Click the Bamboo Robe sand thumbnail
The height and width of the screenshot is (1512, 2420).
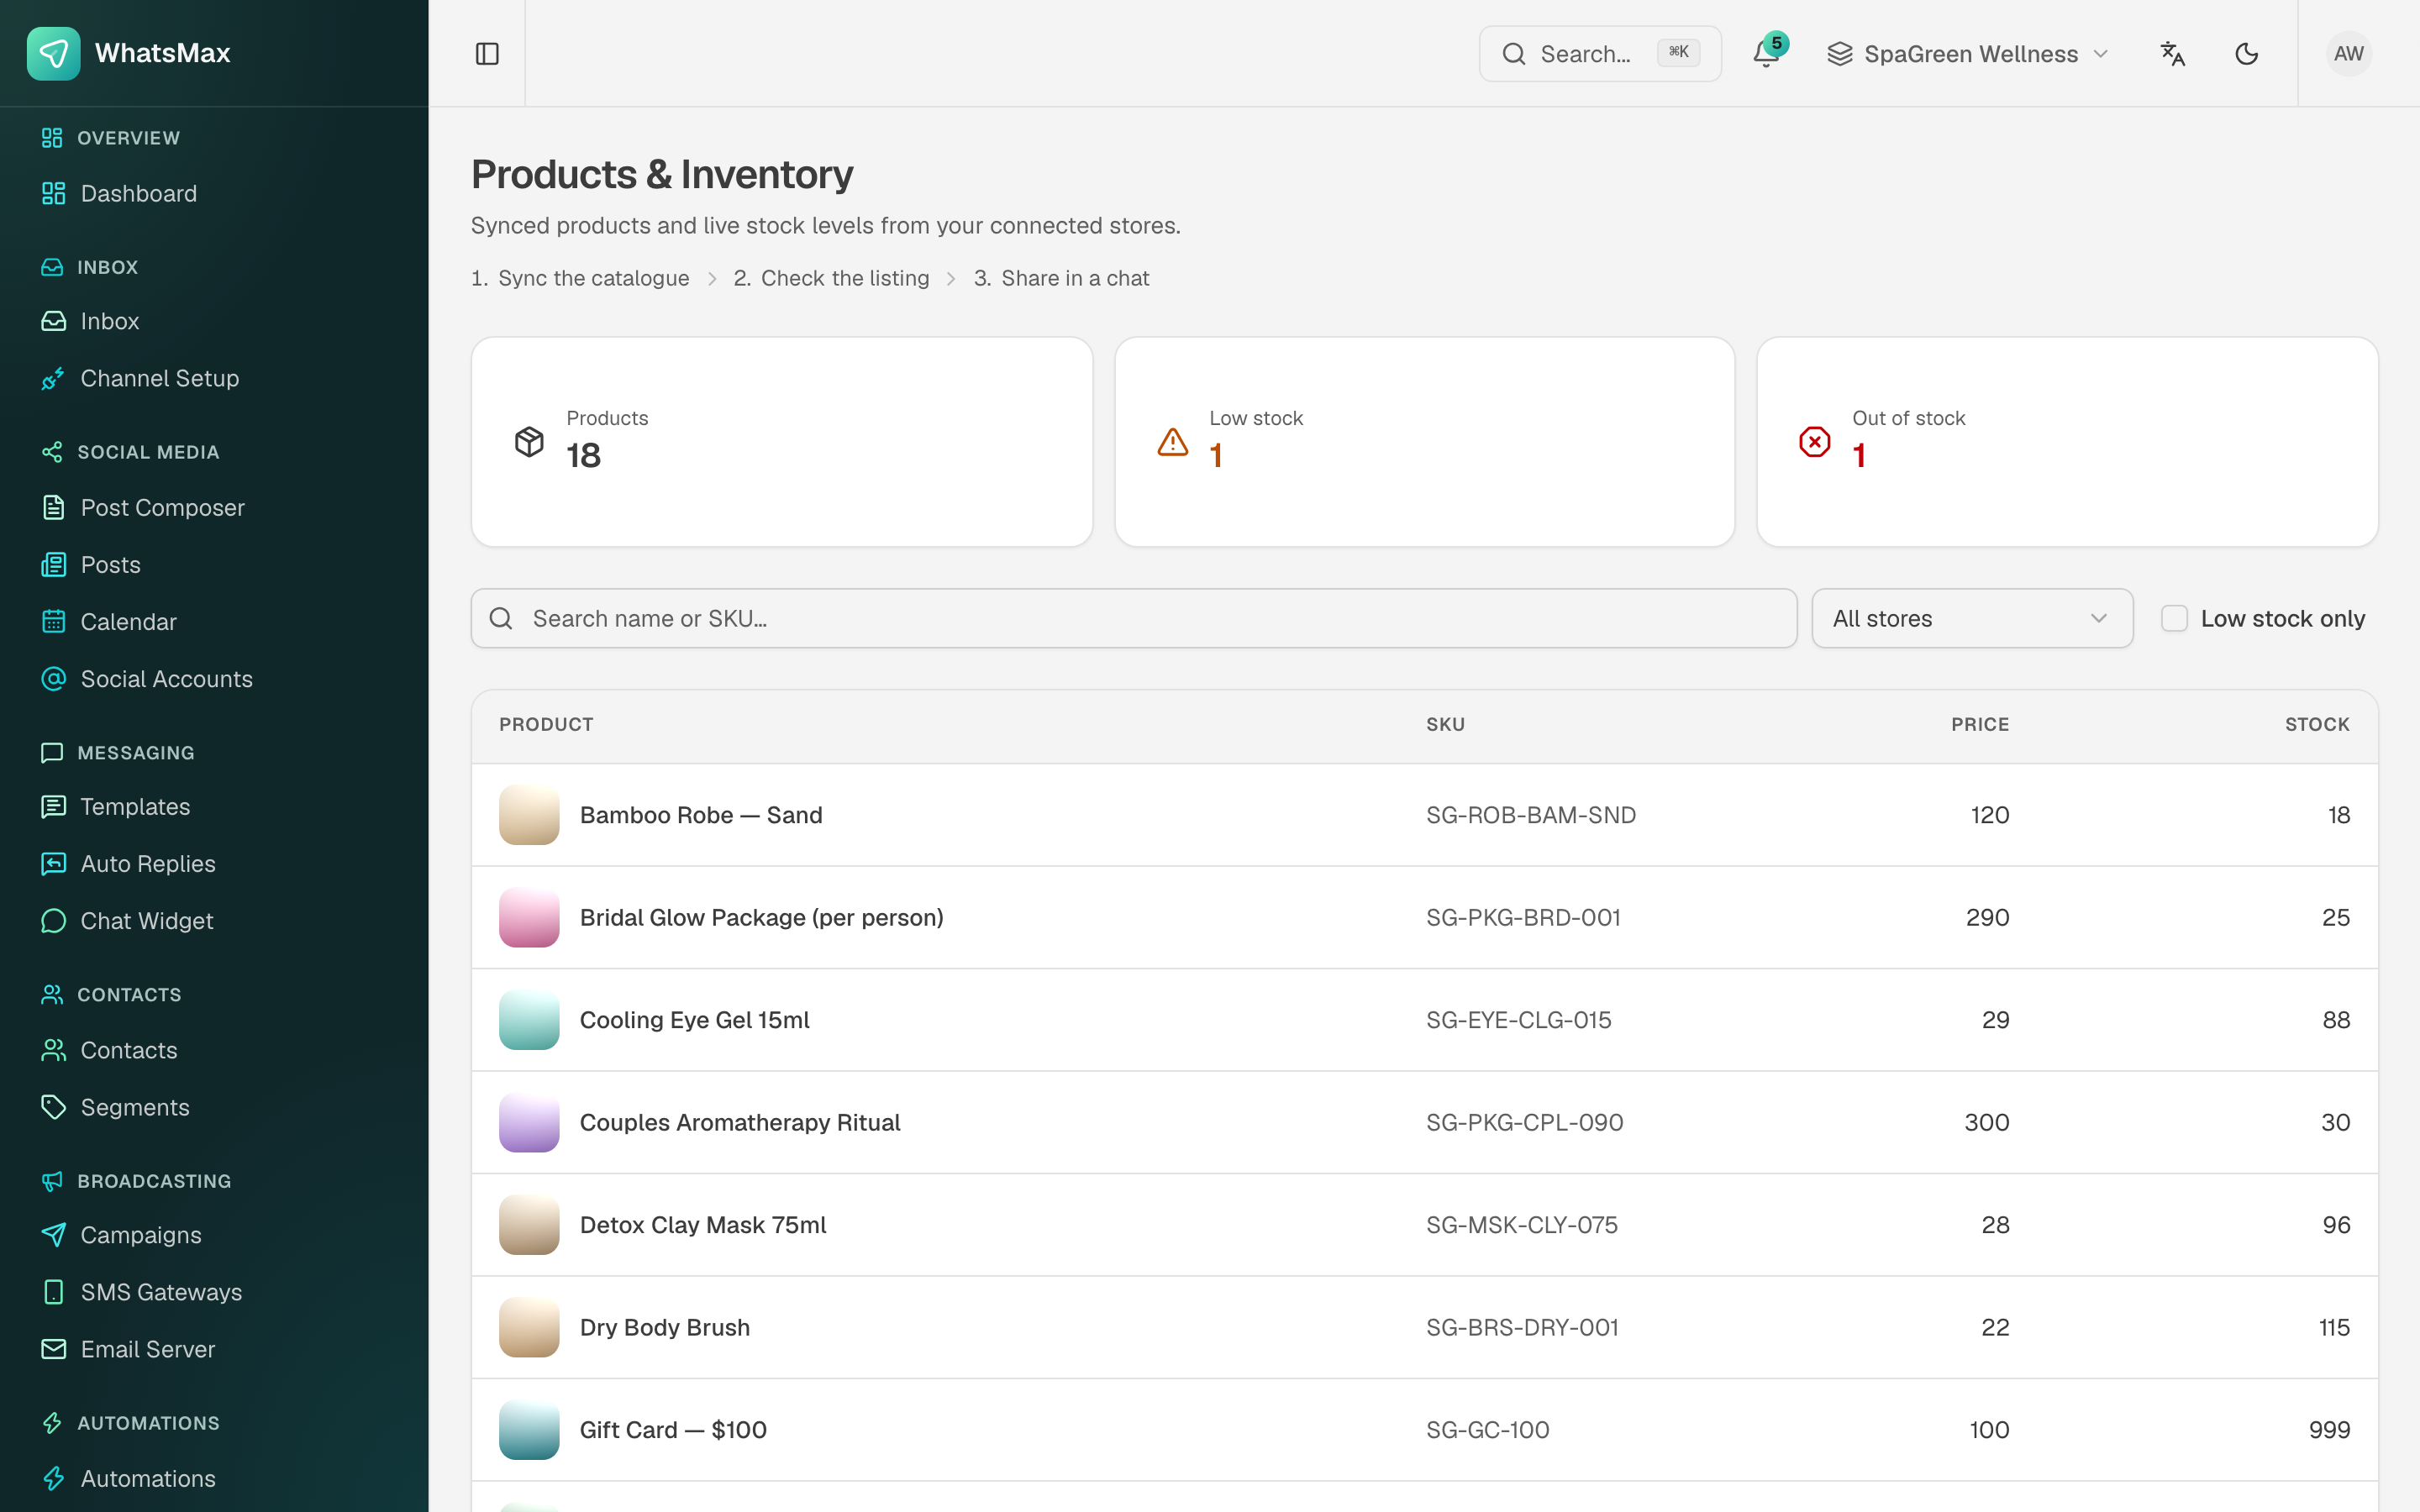[529, 815]
